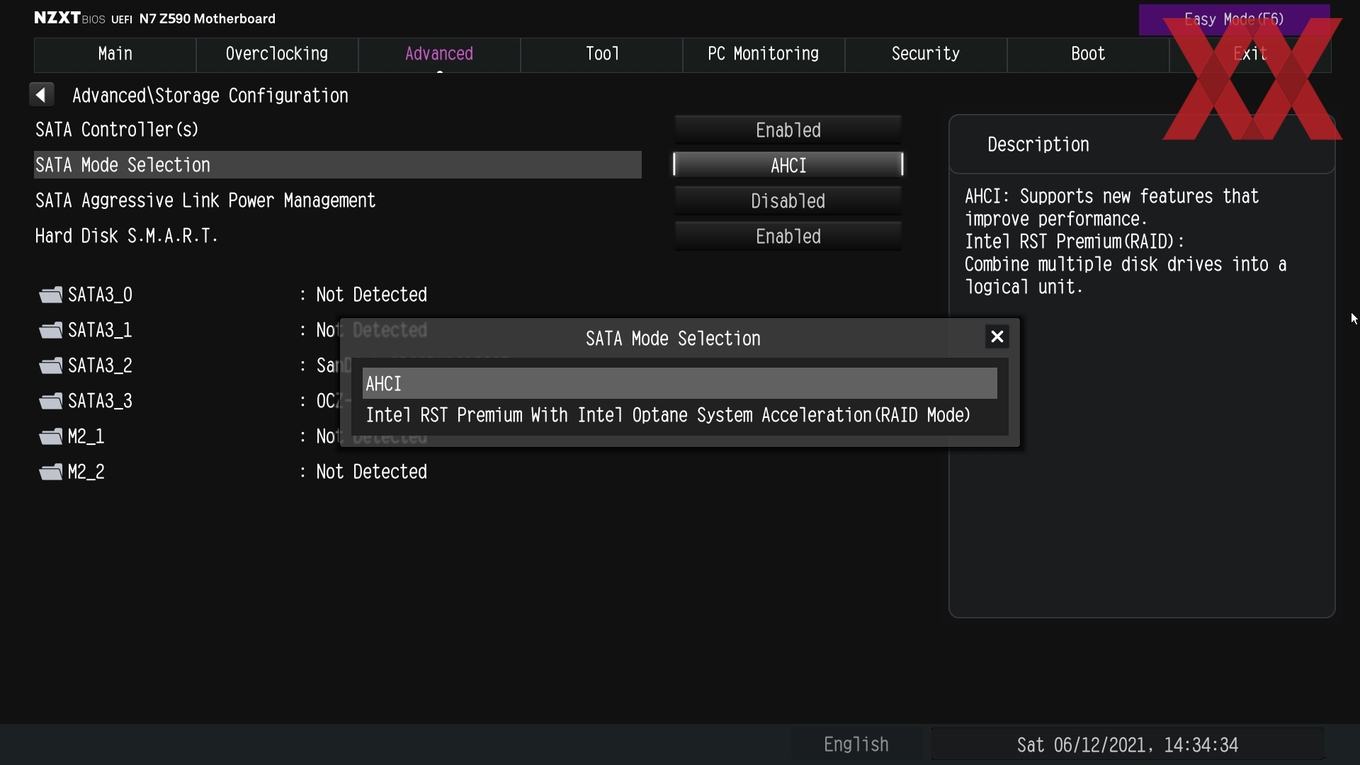Click the M2_2 drive icon
This screenshot has height=765, width=1360.
50,472
